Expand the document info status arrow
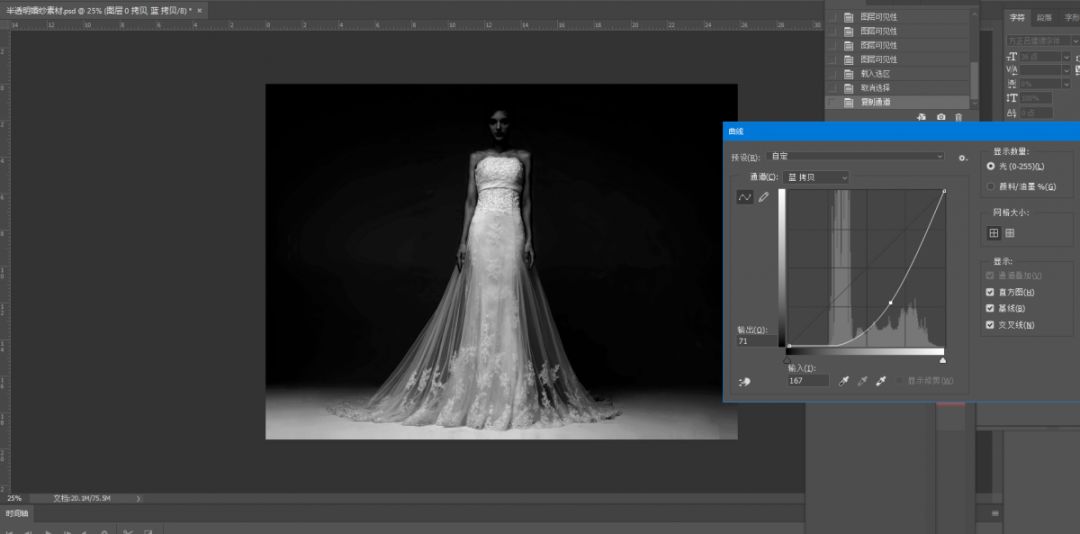This screenshot has height=534, width=1080. coord(138,498)
